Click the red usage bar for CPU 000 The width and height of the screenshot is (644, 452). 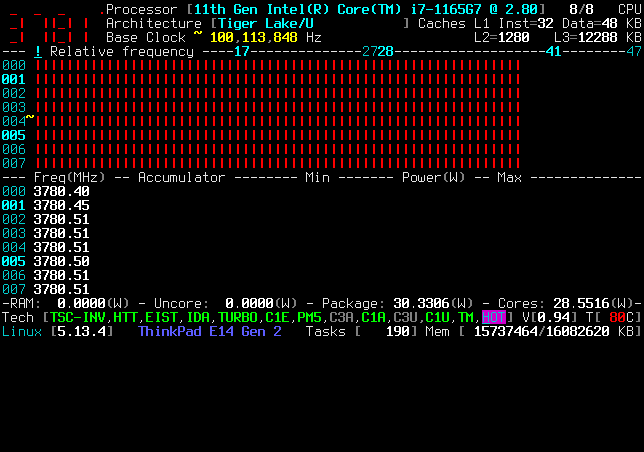click(278, 66)
